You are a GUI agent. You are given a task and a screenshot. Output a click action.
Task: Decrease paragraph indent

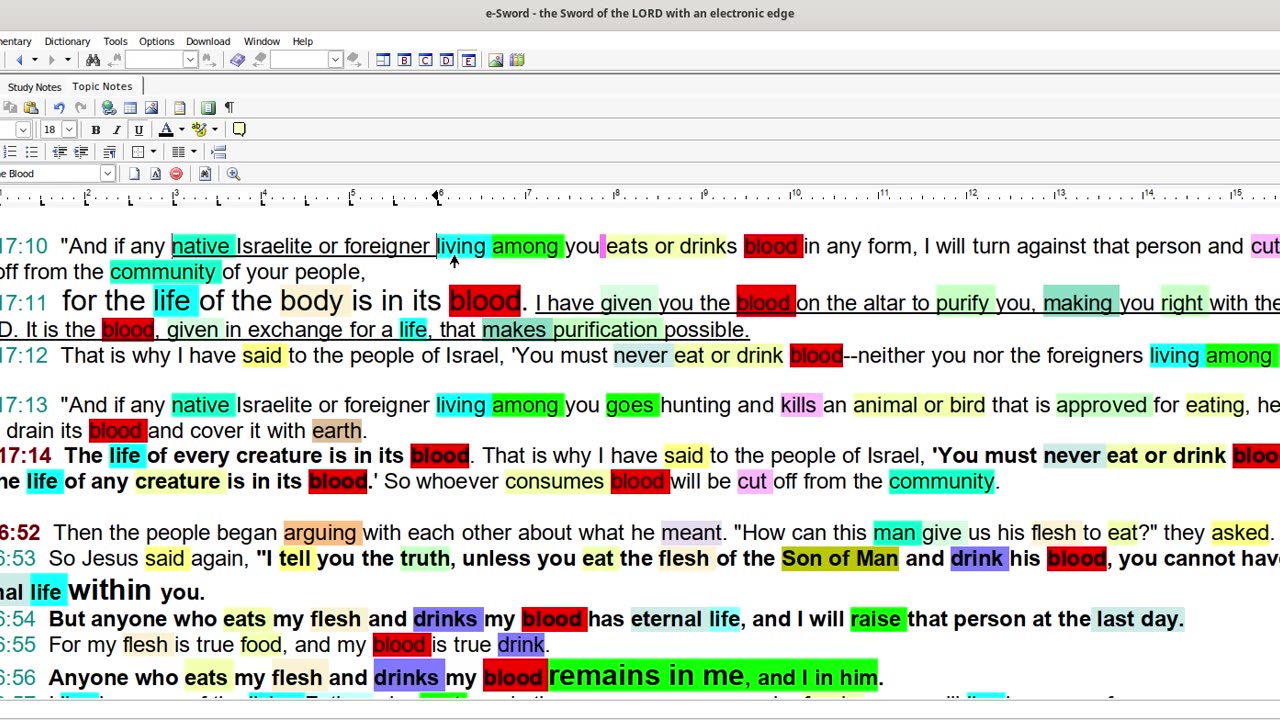tap(59, 152)
